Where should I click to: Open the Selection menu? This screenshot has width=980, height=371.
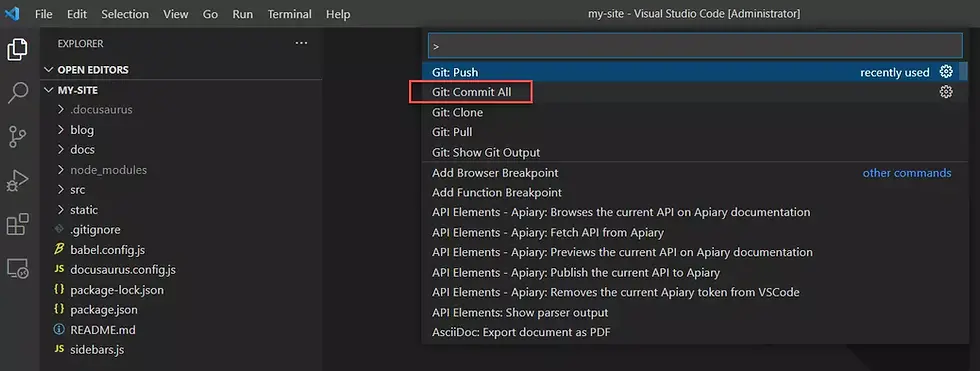[125, 14]
